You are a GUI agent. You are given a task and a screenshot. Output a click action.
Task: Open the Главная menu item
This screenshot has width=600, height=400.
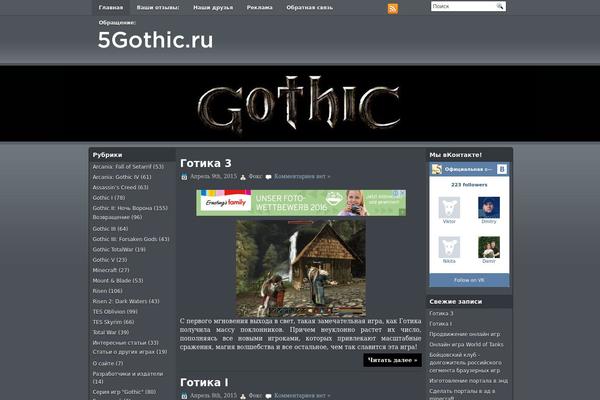pos(111,7)
